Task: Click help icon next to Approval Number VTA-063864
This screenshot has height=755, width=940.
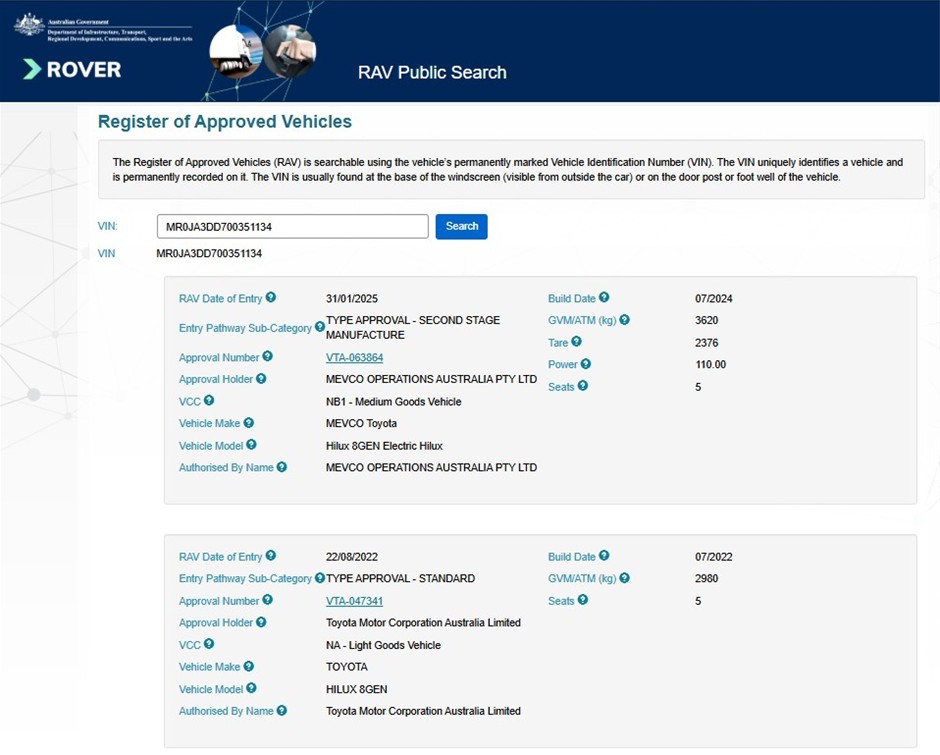Action: click(268, 357)
